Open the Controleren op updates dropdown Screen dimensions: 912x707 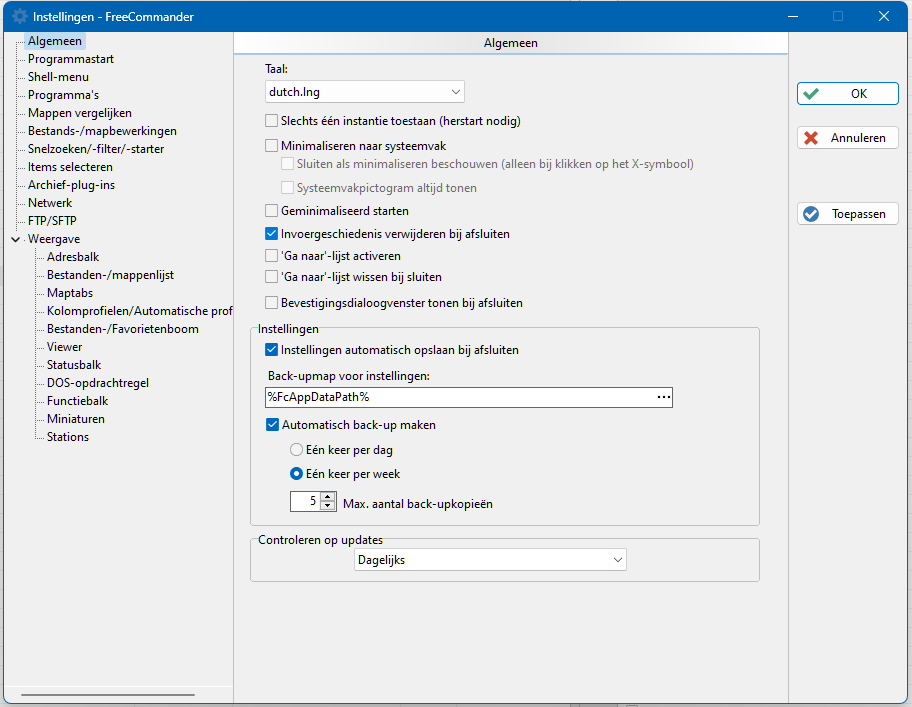[490, 560]
